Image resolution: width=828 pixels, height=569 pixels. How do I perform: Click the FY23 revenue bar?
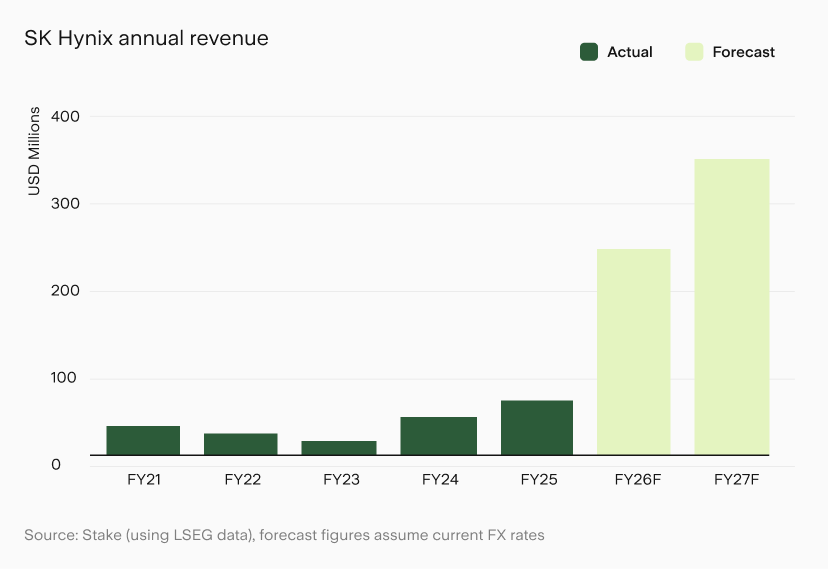point(339,448)
